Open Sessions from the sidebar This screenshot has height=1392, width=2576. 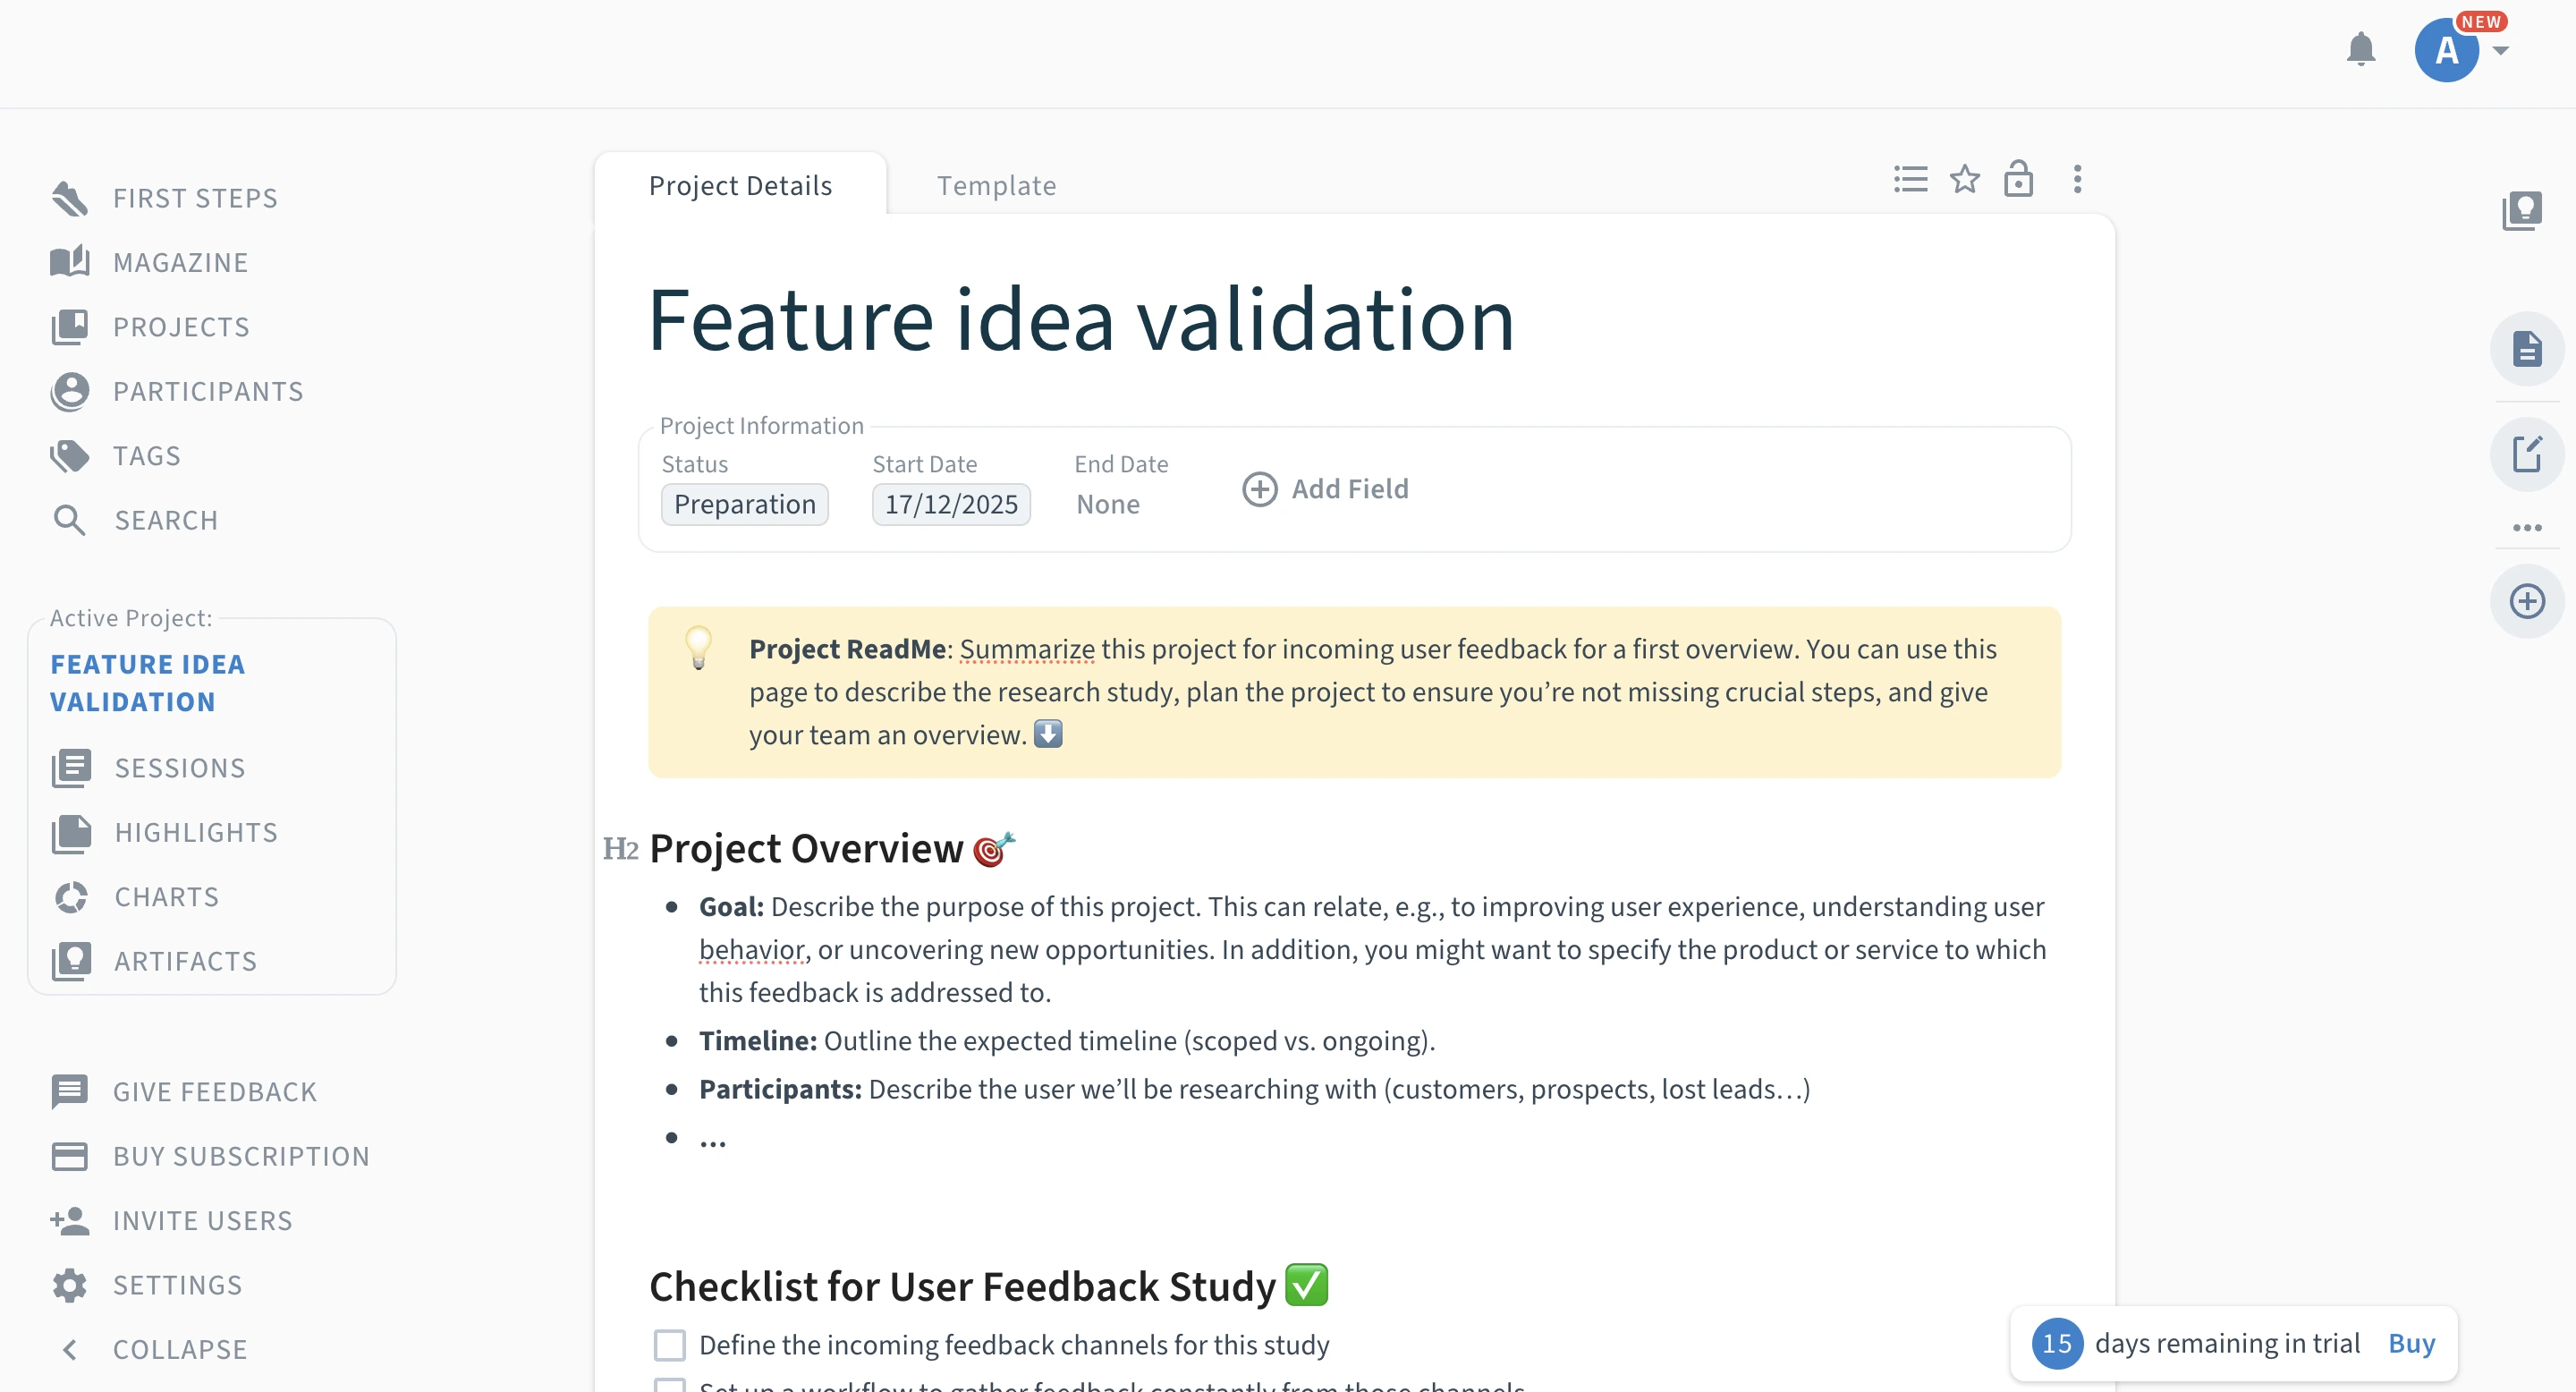click(180, 768)
